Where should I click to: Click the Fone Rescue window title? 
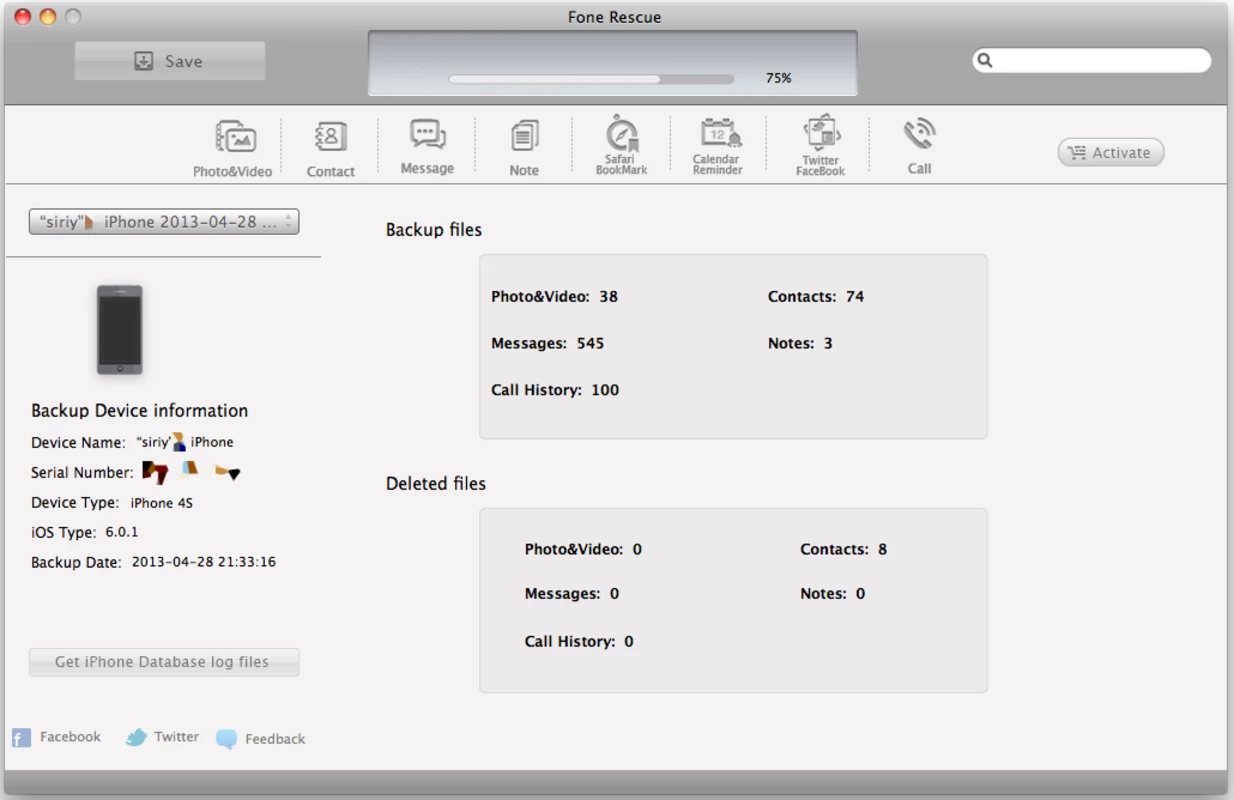[x=614, y=17]
